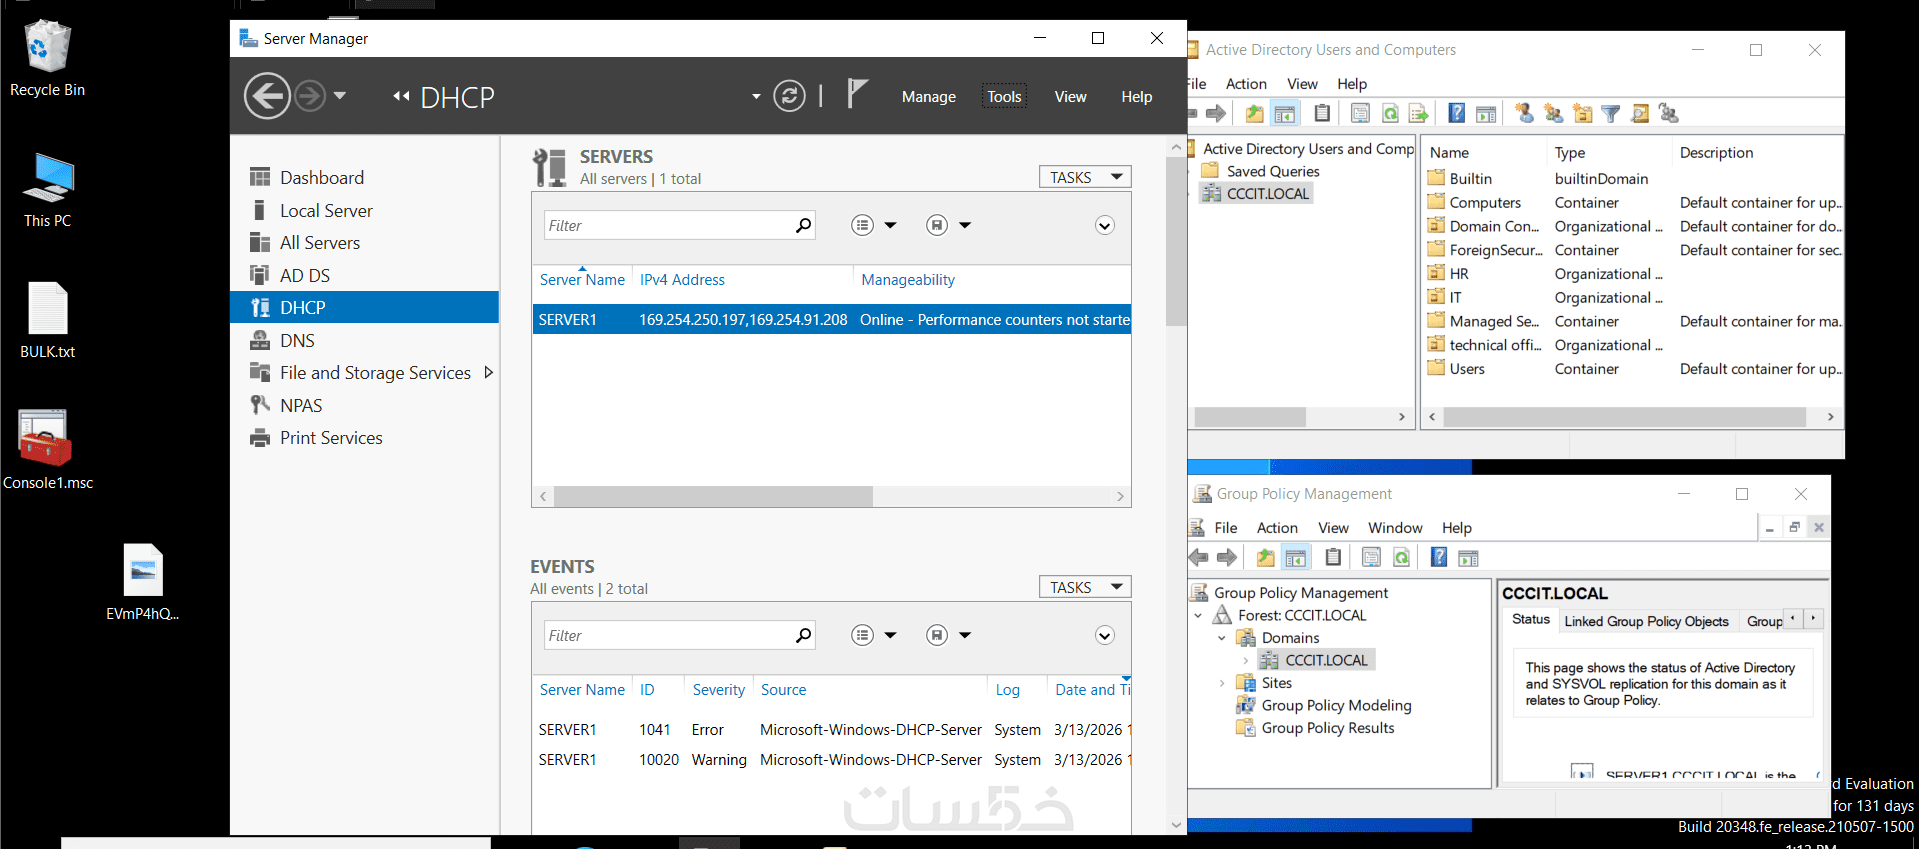Expand the Events filter chevron
Viewport: 1919px width, 849px height.
[1105, 635]
